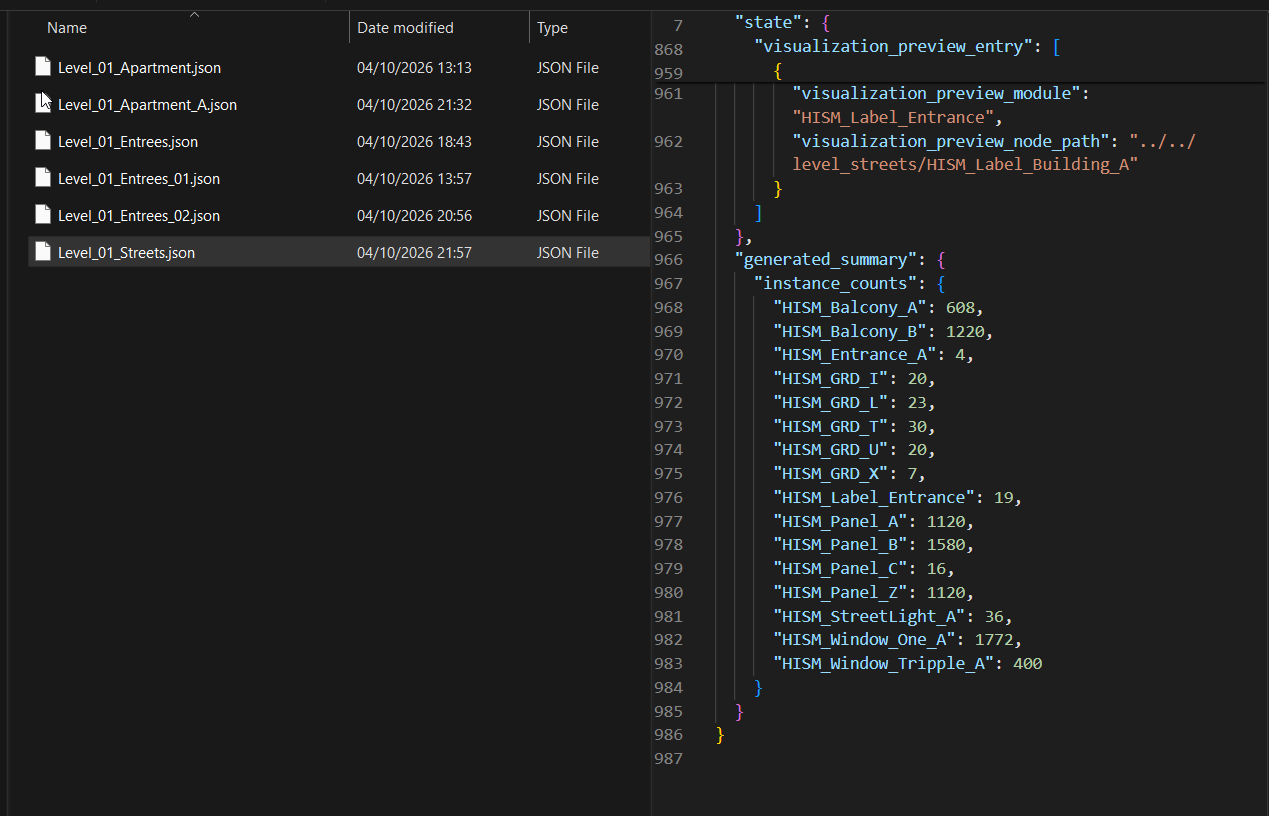Image resolution: width=1269 pixels, height=816 pixels.
Task: Click the date 04/10/2026 21:32
Action: pyautogui.click(x=414, y=105)
